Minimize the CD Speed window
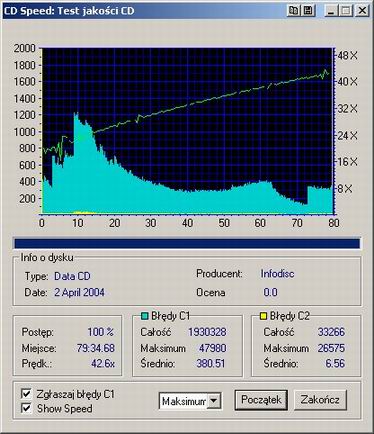 (331, 11)
